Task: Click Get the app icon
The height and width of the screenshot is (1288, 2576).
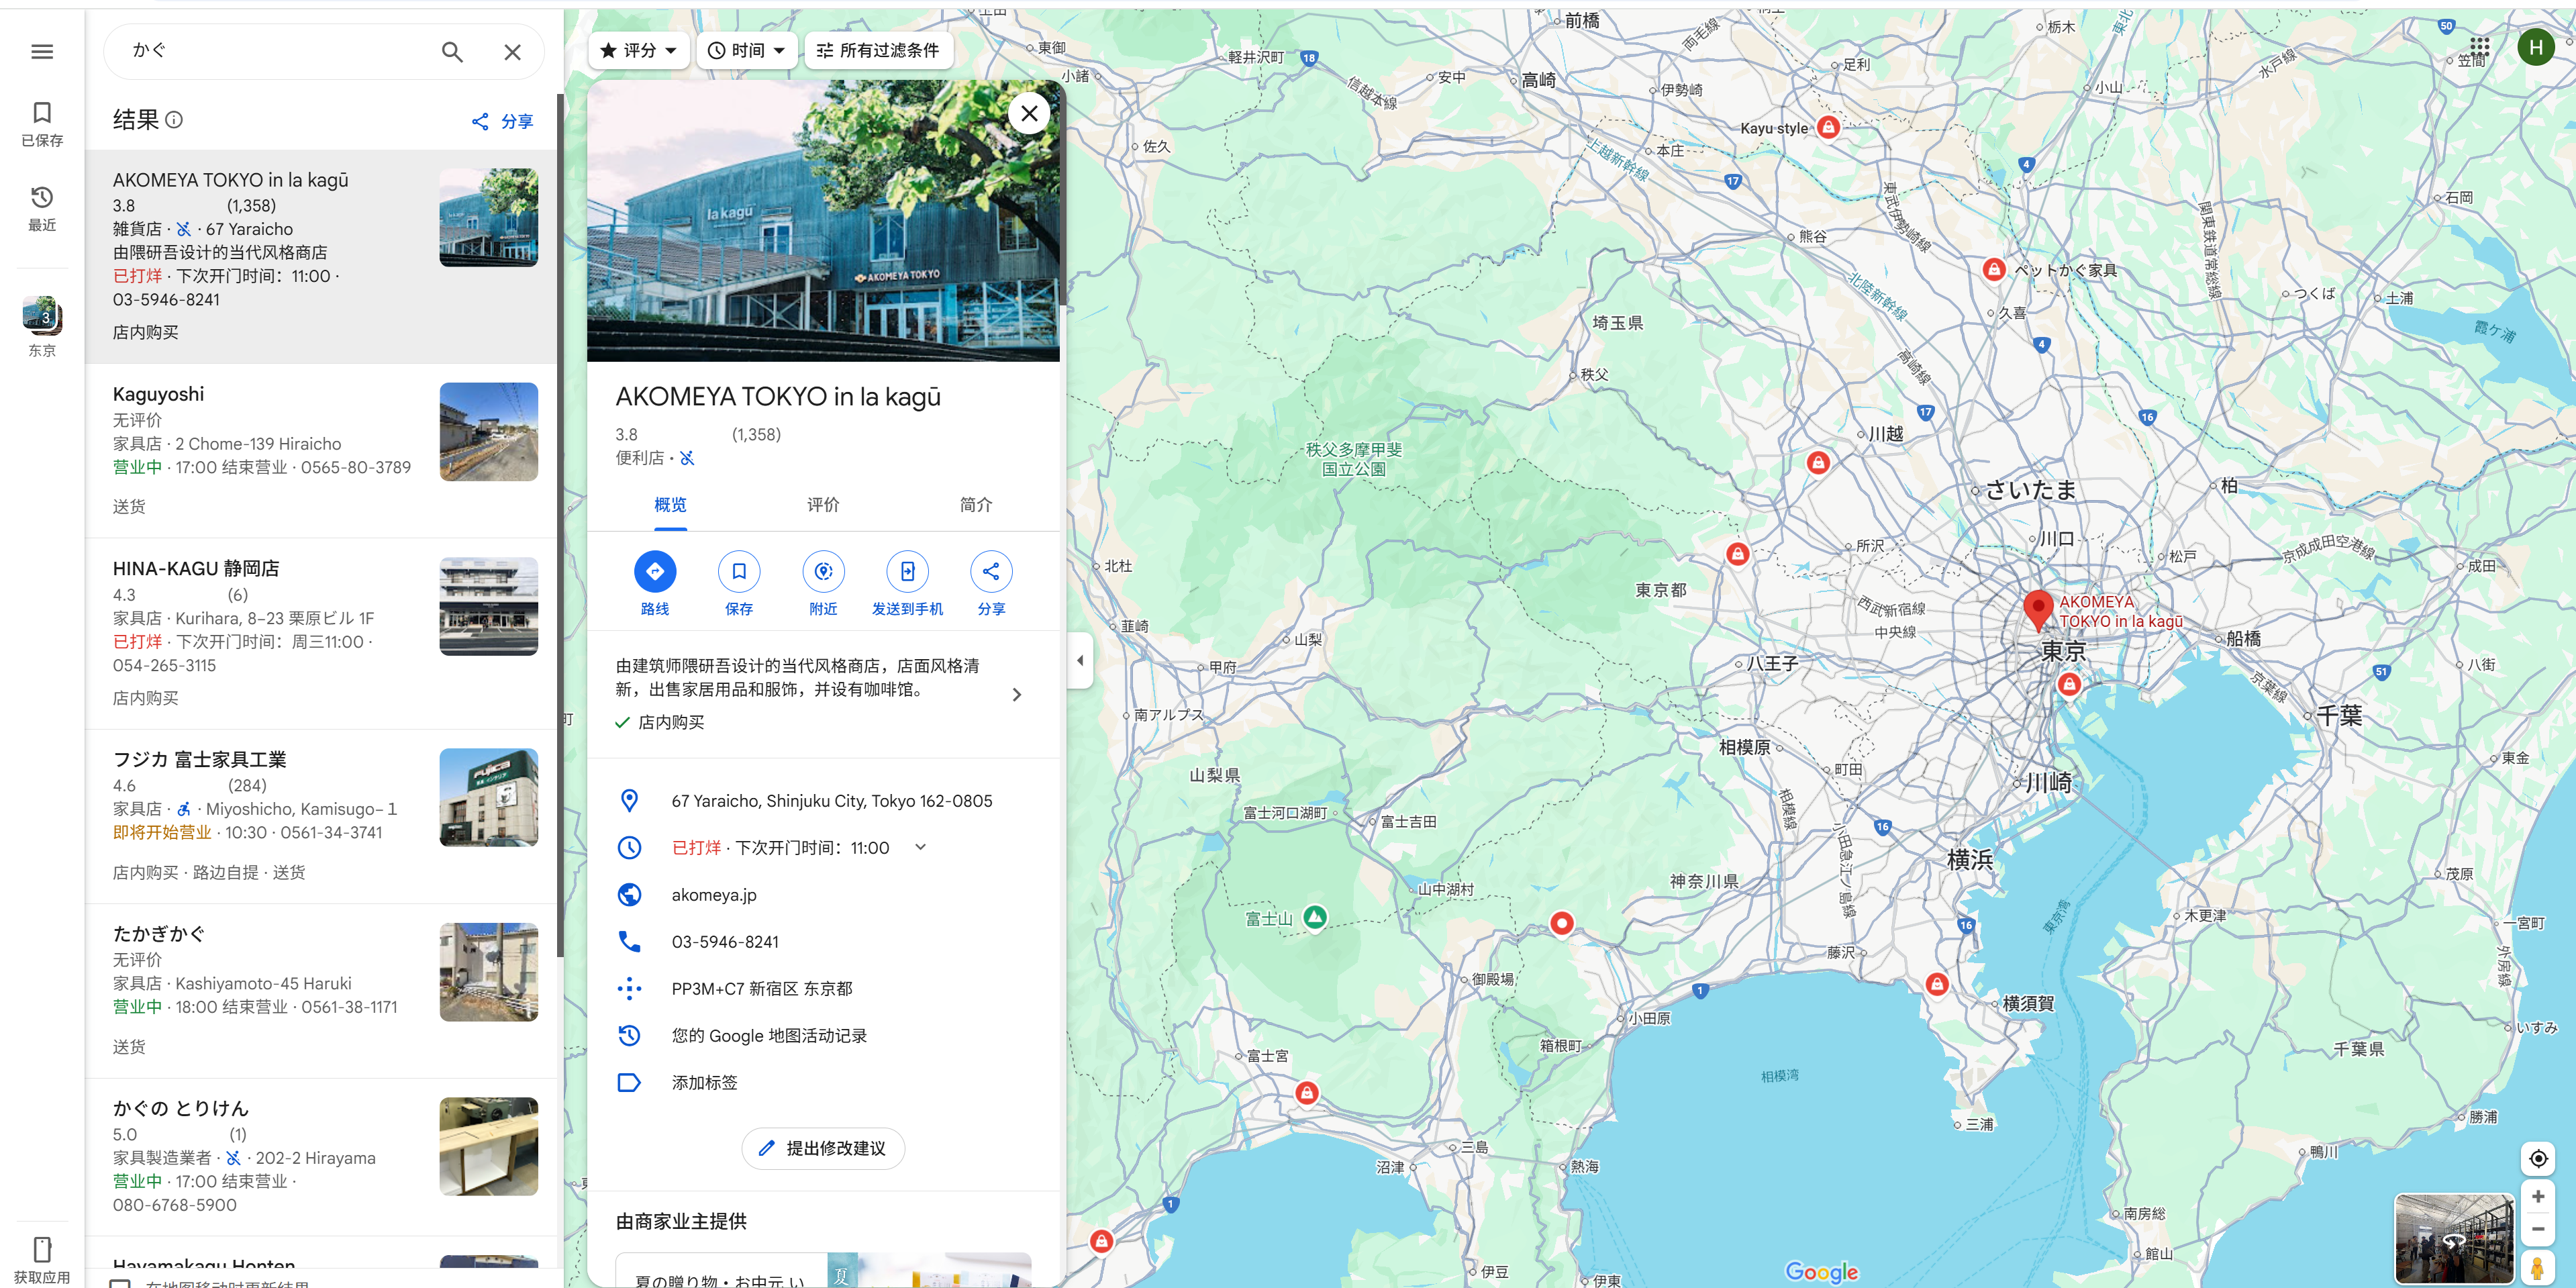Action: point(42,1258)
